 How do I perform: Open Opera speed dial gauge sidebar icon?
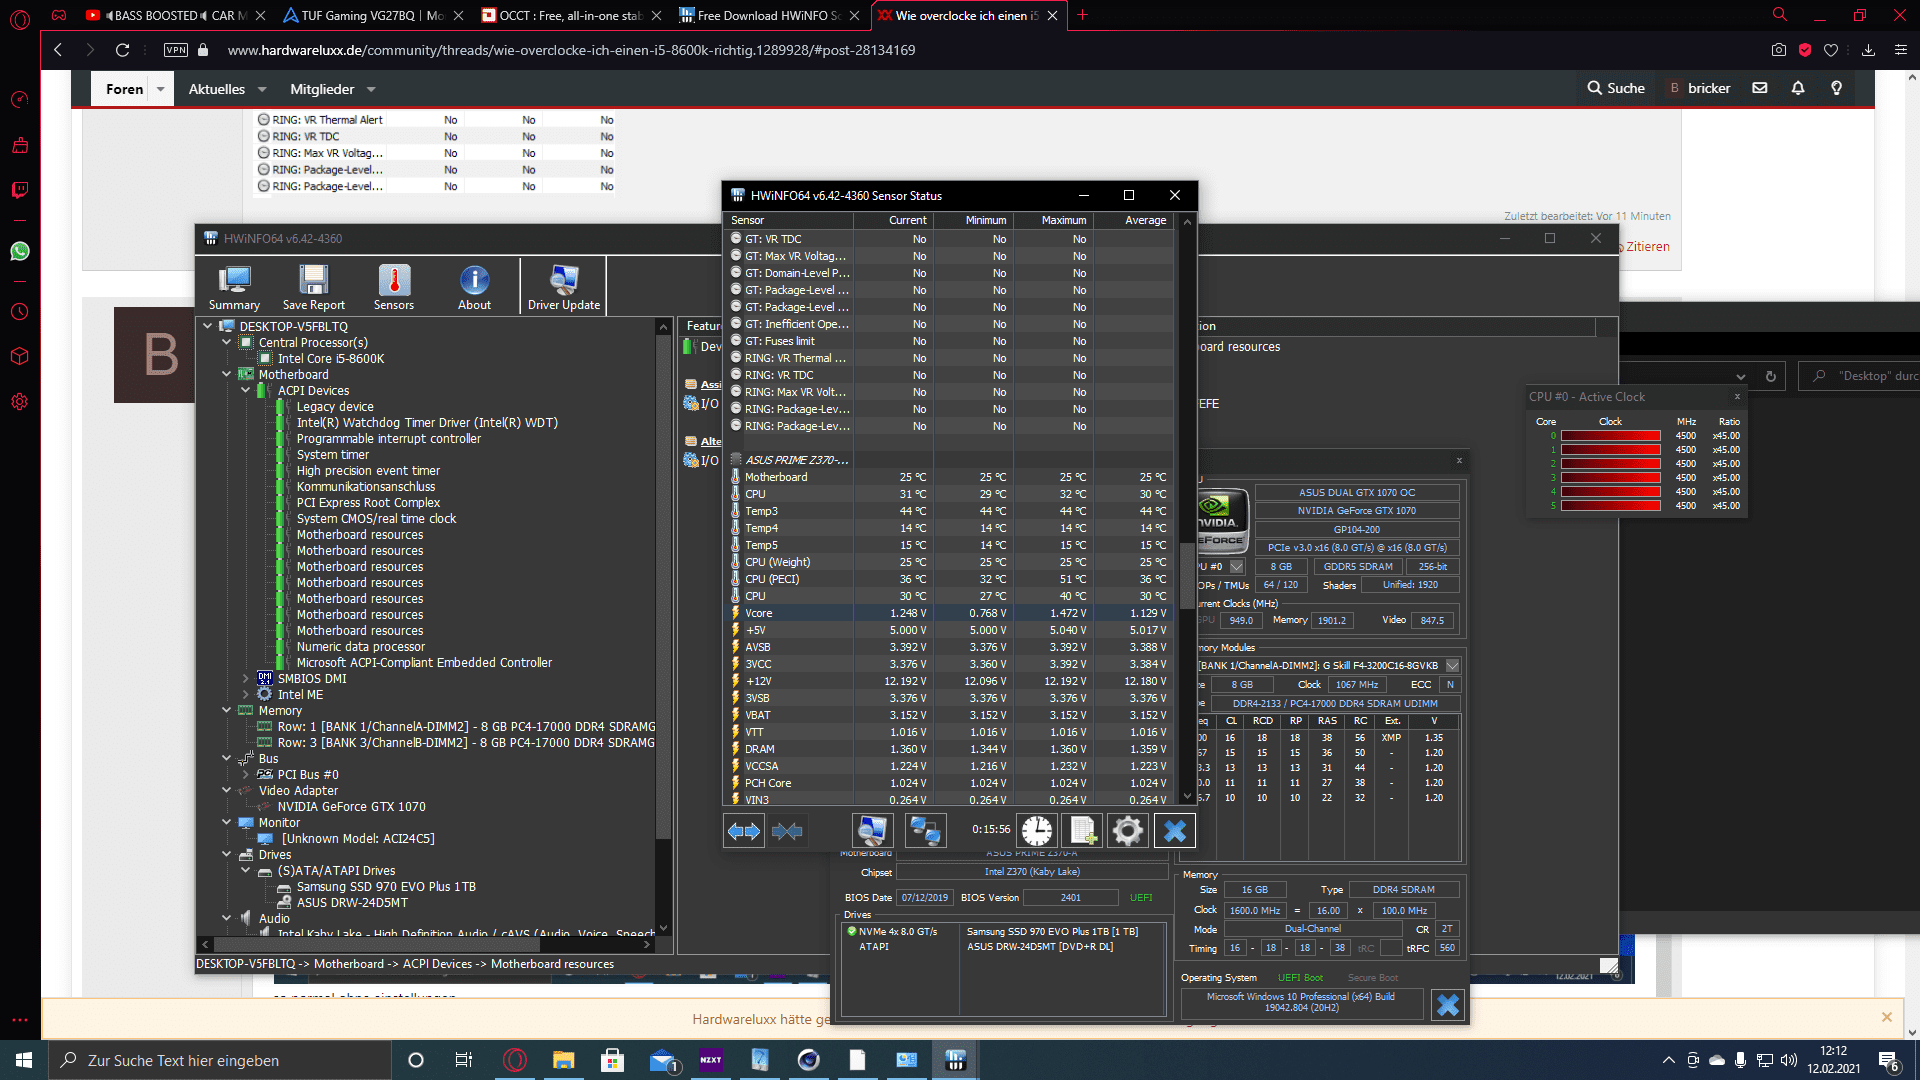(x=20, y=100)
